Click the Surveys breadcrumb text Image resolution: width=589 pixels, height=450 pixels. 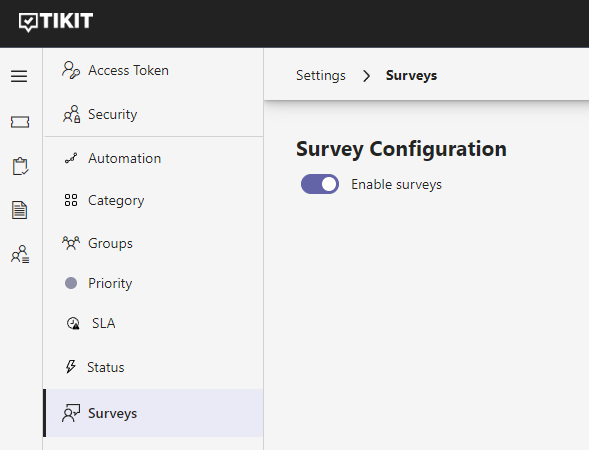point(411,76)
